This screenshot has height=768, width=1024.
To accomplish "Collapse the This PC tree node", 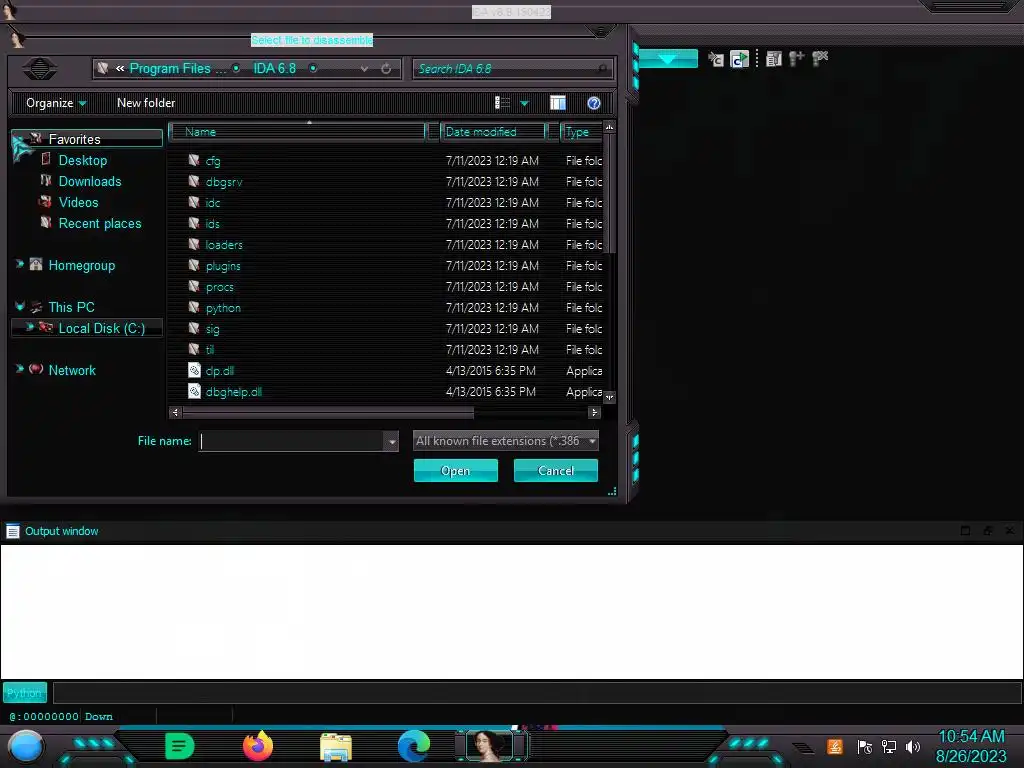I will click(20, 306).
